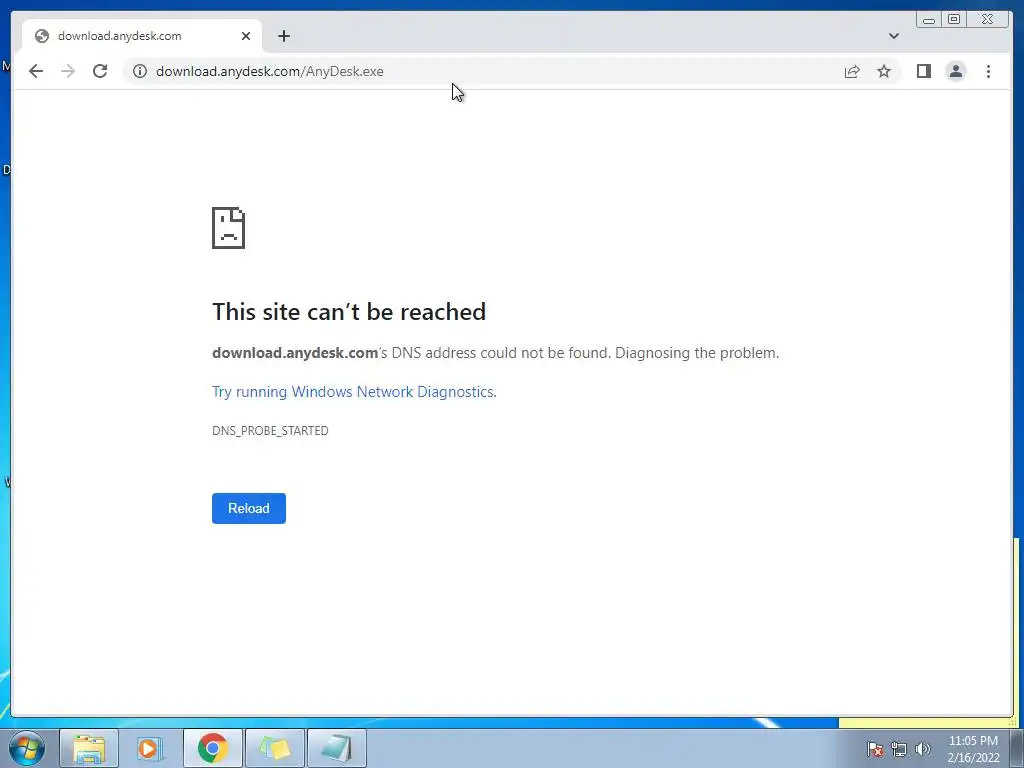1024x768 pixels.
Task: Expand the tab search chevron
Action: (x=893, y=36)
